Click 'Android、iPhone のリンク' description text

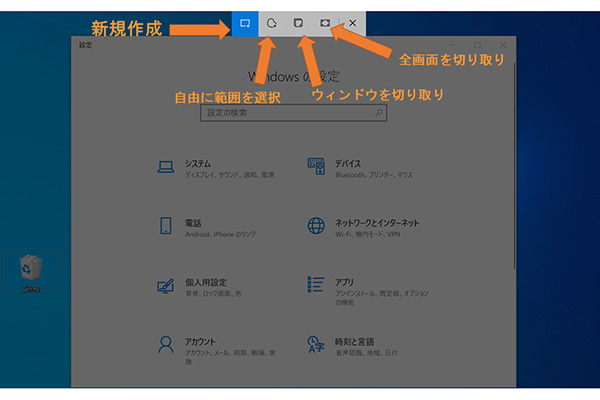tap(220, 234)
